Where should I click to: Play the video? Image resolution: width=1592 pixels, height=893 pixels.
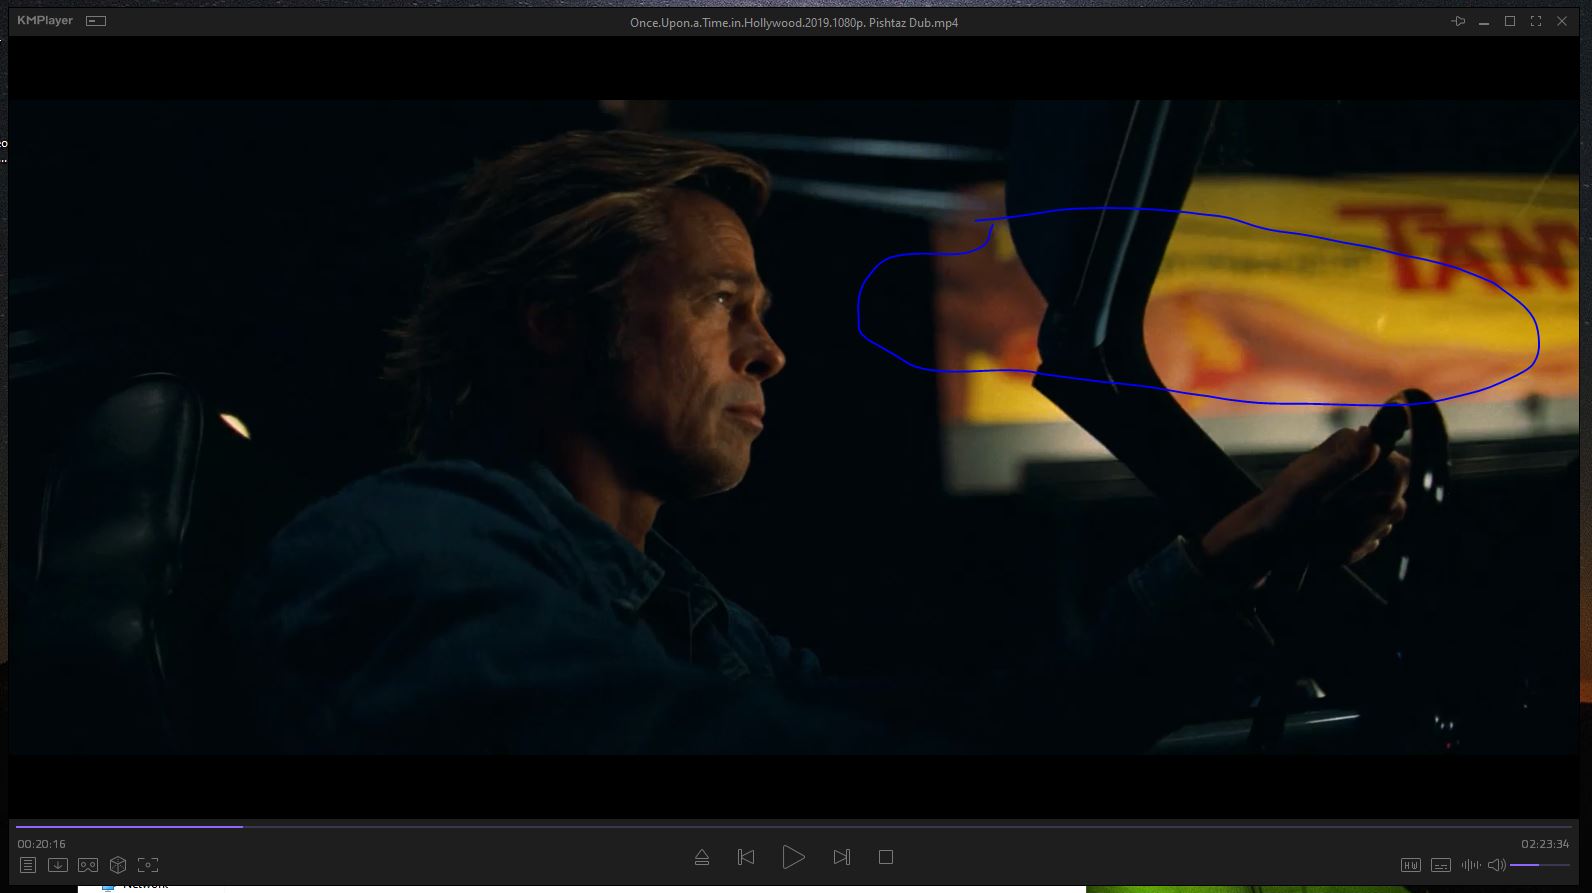[793, 857]
